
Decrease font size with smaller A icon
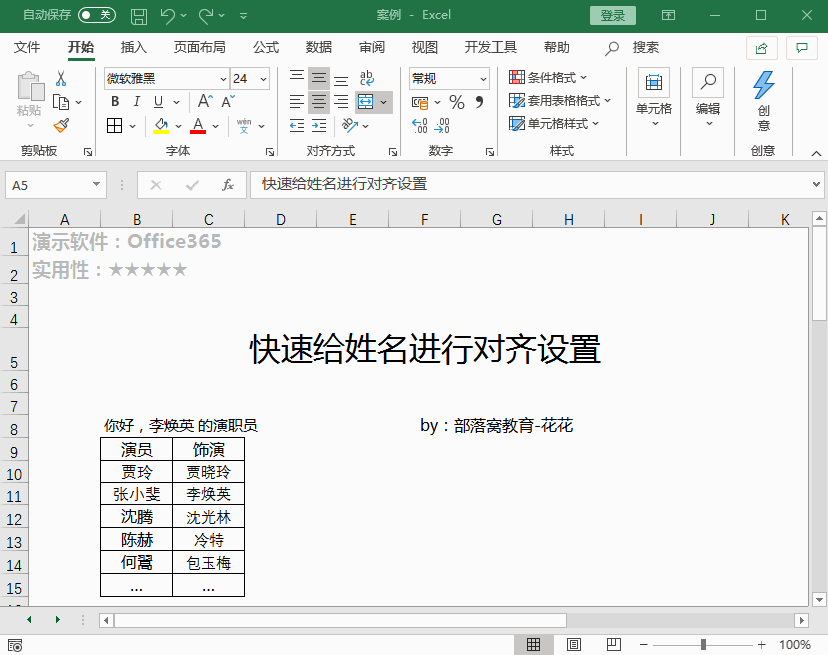[228, 101]
